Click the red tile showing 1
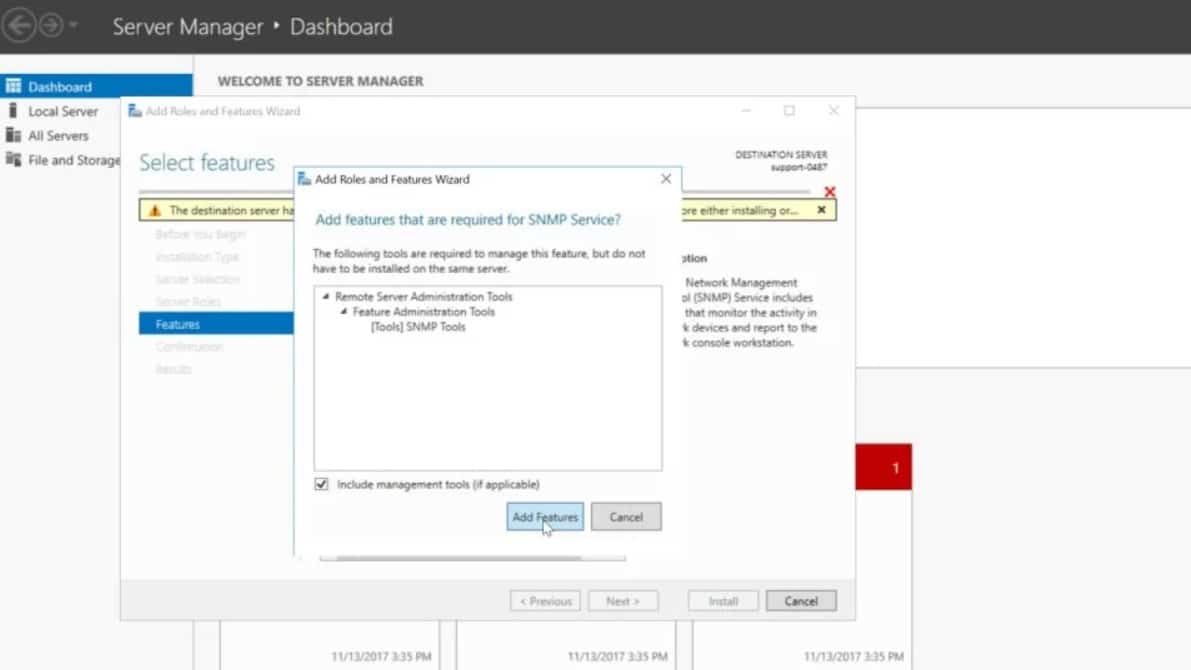The width and height of the screenshot is (1191, 670). (x=883, y=466)
